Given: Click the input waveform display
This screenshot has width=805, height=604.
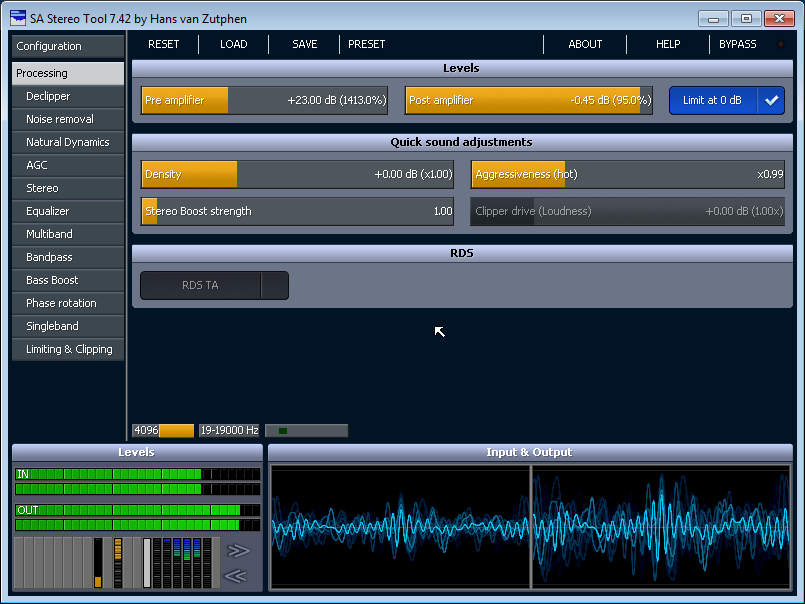Looking at the screenshot, I should click(400, 526).
